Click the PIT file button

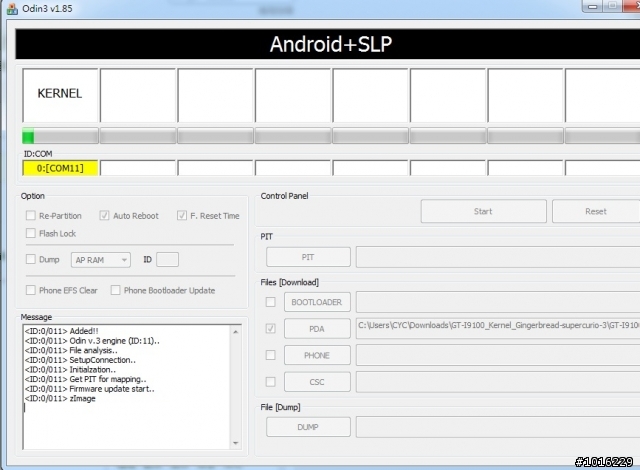point(308,257)
